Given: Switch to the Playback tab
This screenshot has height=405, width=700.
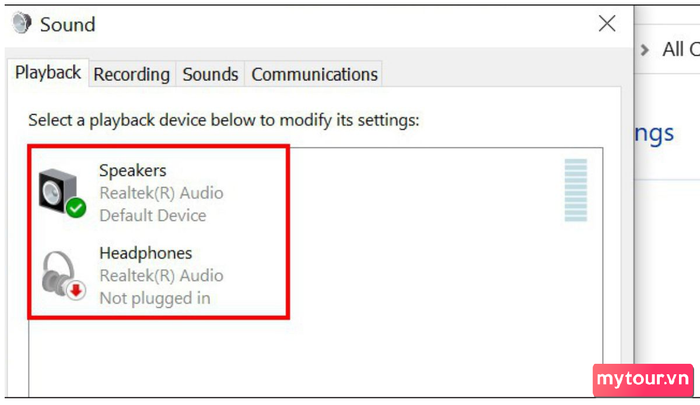Looking at the screenshot, I should click(48, 72).
